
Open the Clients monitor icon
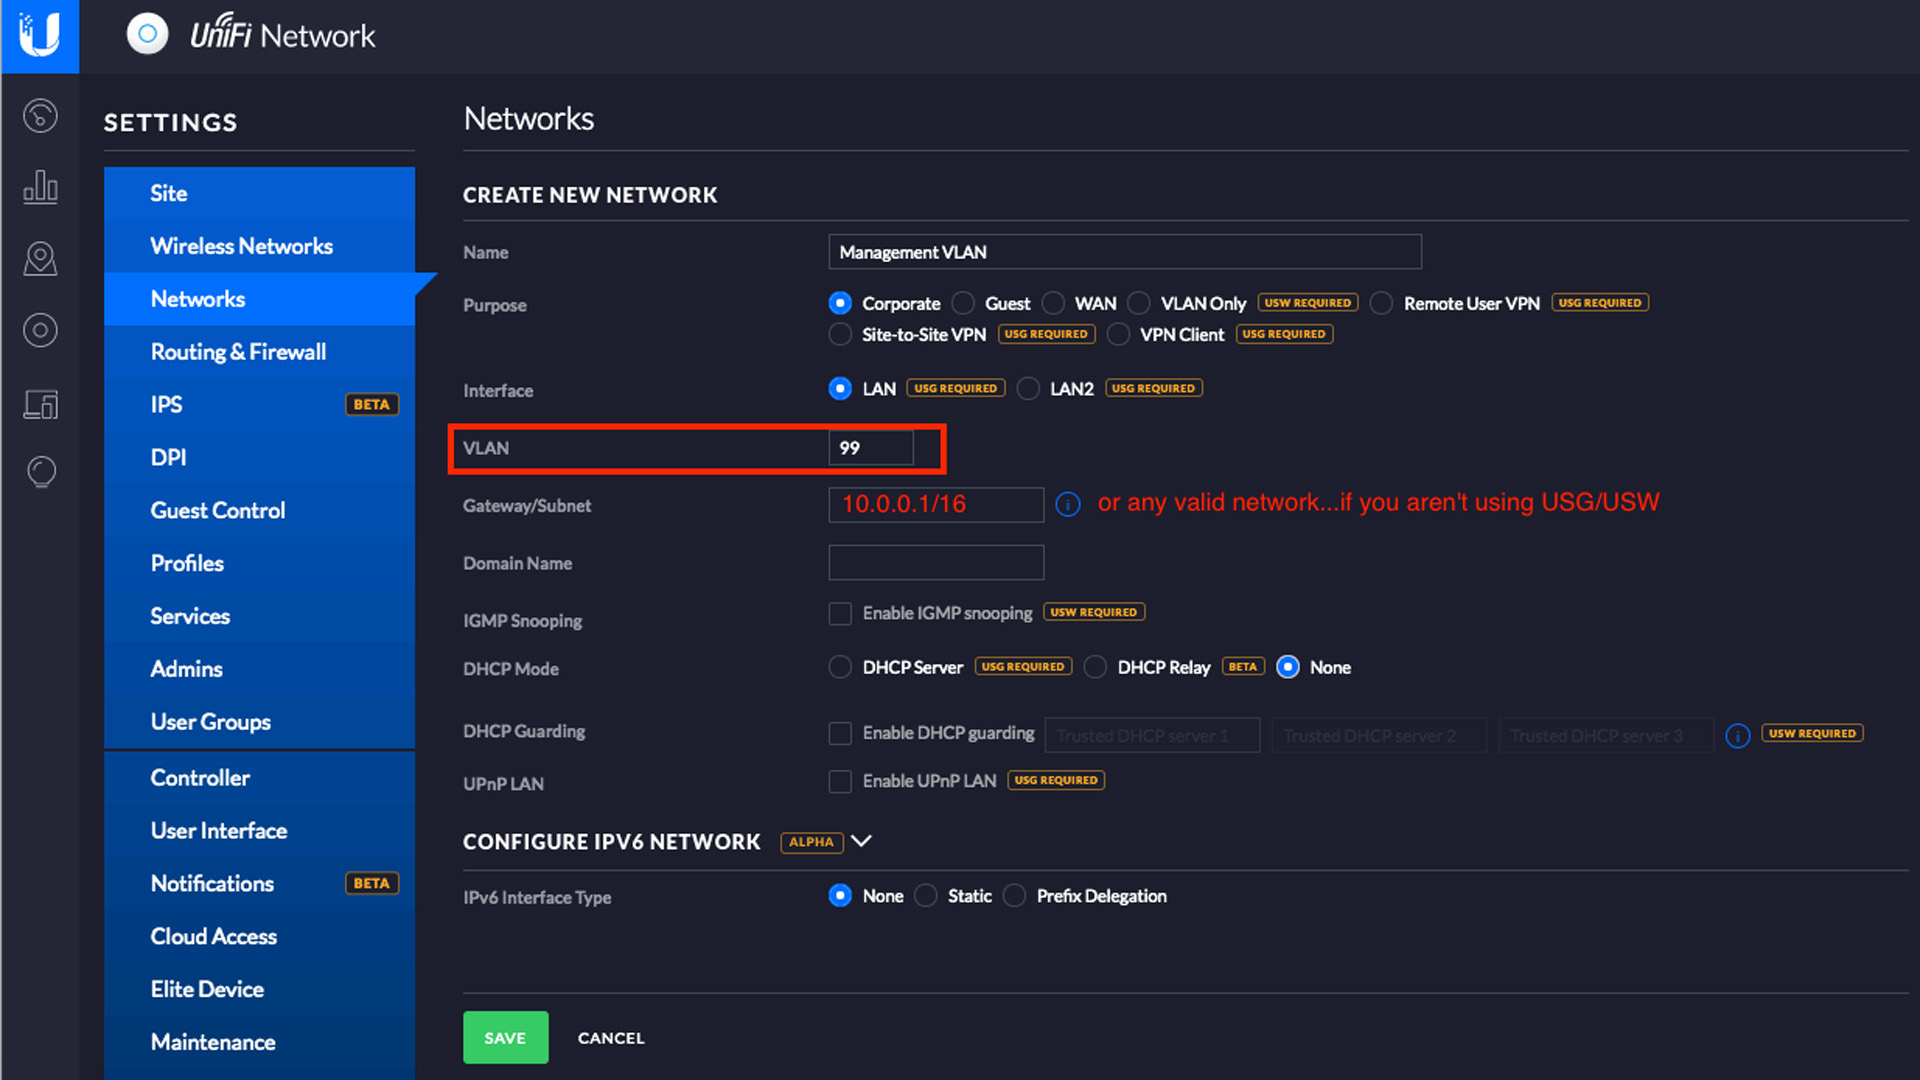40,404
